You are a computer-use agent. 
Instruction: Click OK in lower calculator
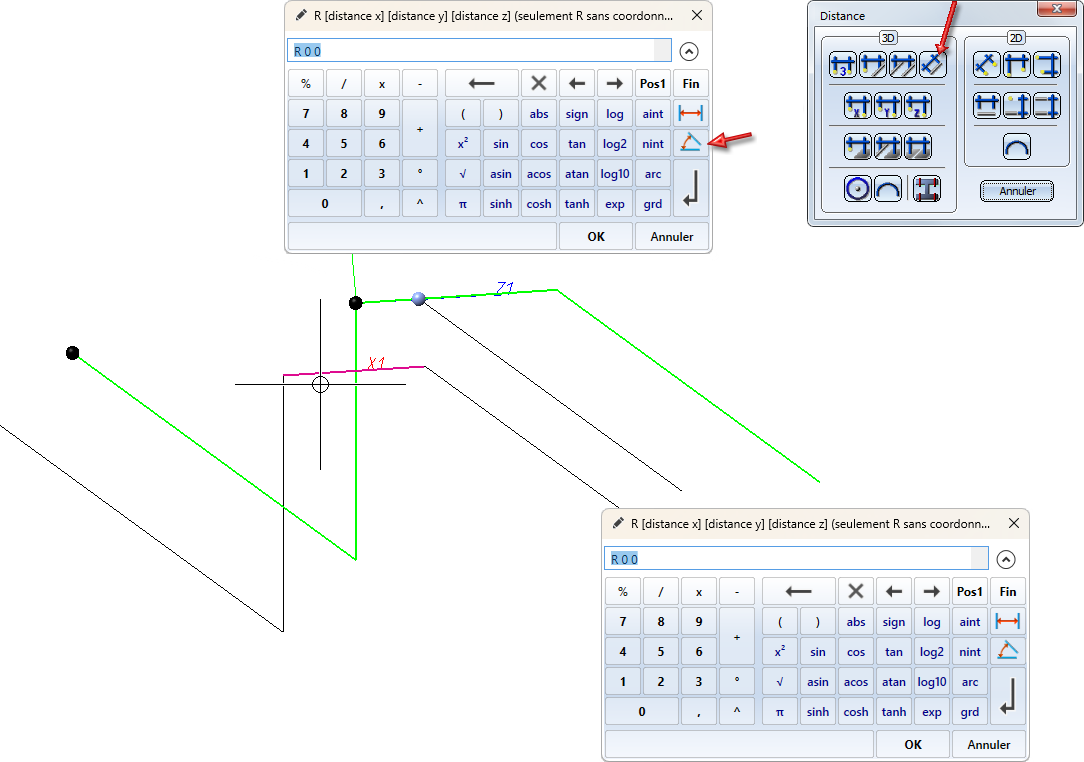(913, 745)
